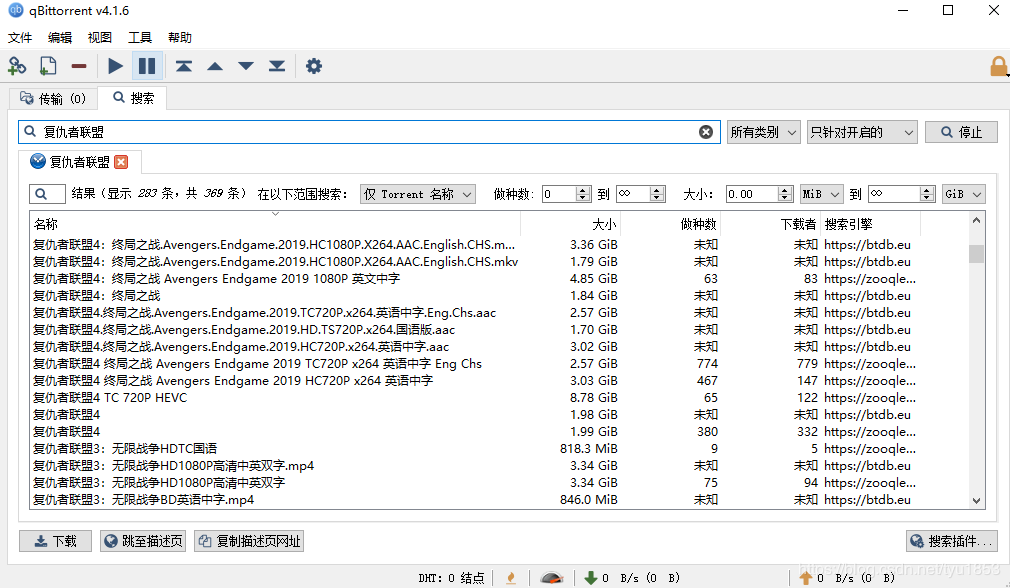The height and width of the screenshot is (588, 1010).
Task: Open the 工具 menu
Action: click(x=140, y=37)
